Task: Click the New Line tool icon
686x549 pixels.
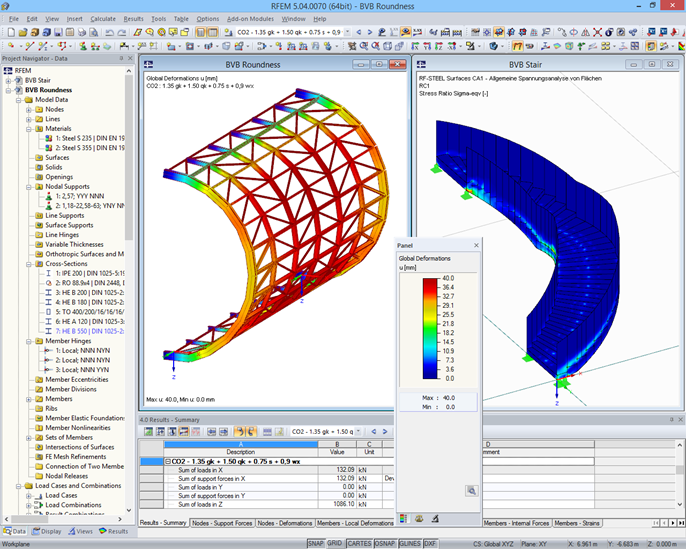Action: click(30, 45)
